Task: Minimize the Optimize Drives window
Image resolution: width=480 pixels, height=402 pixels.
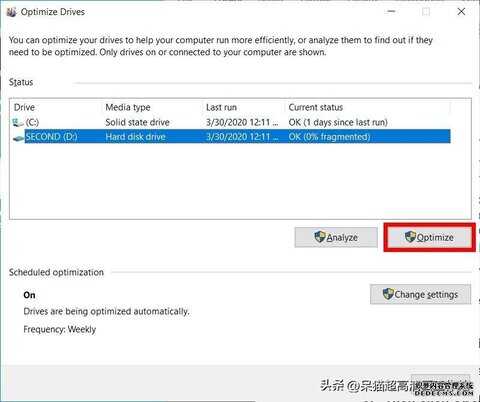Action: click(391, 12)
